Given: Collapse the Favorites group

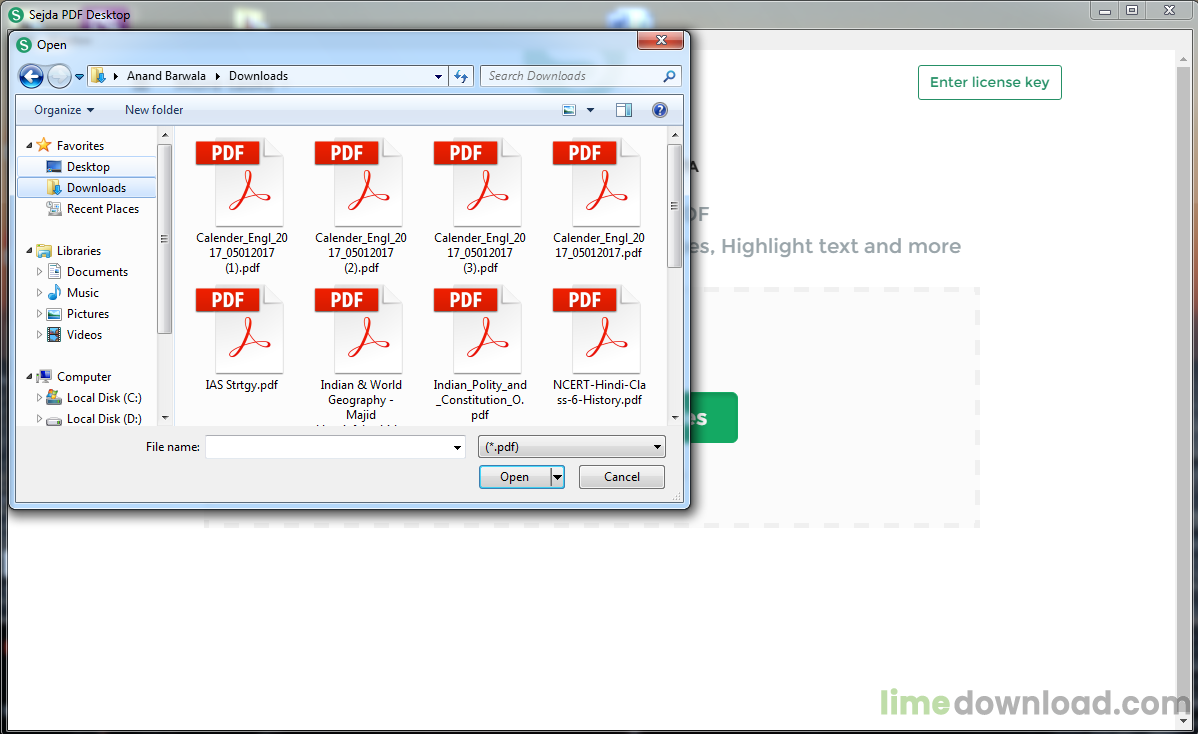Looking at the screenshot, I should pyautogui.click(x=29, y=146).
